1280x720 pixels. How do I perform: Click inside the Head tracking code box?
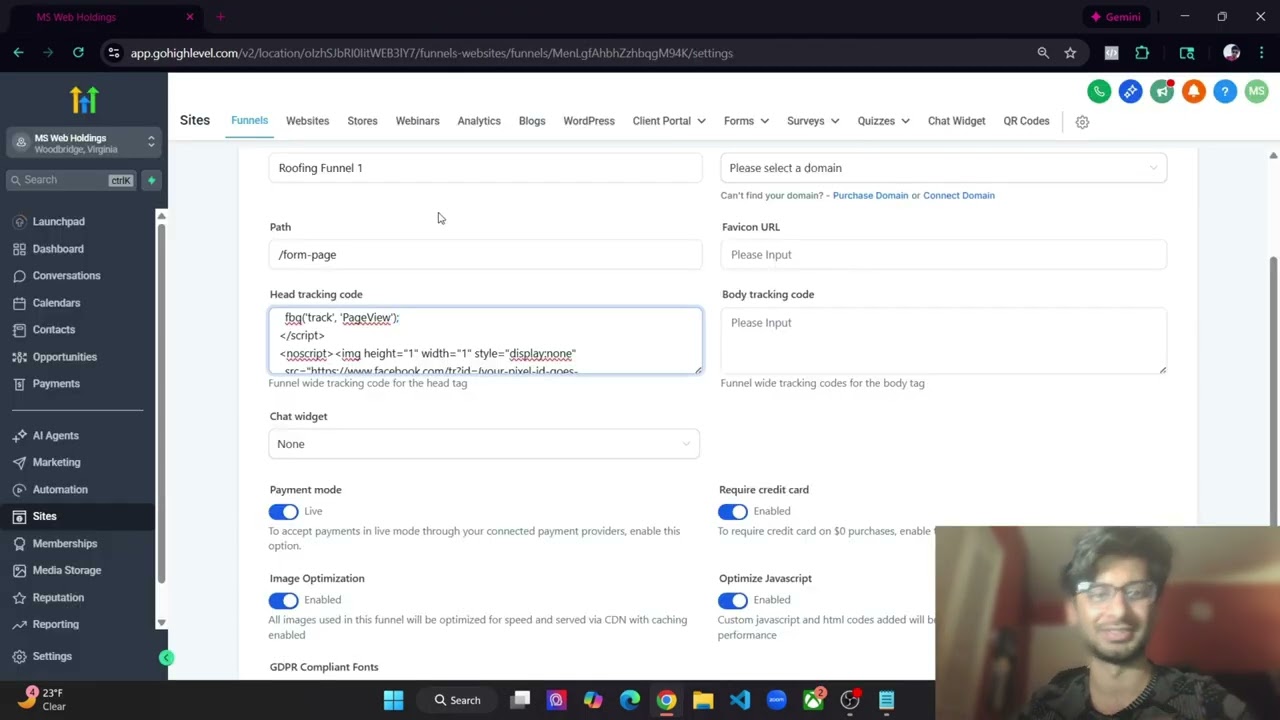pyautogui.click(x=485, y=341)
